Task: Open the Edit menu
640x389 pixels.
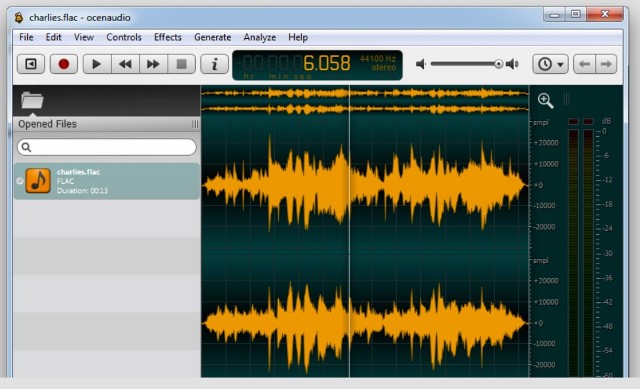Action: coord(53,37)
